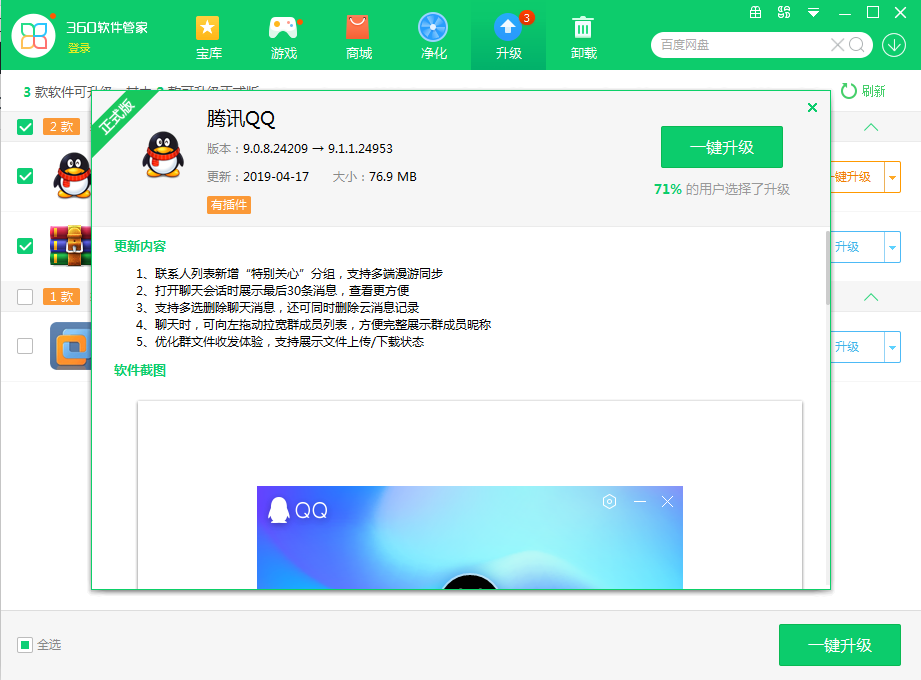This screenshot has height=680, width=921.
Task: Maximize the 360软件管家 window
Action: 873,12
